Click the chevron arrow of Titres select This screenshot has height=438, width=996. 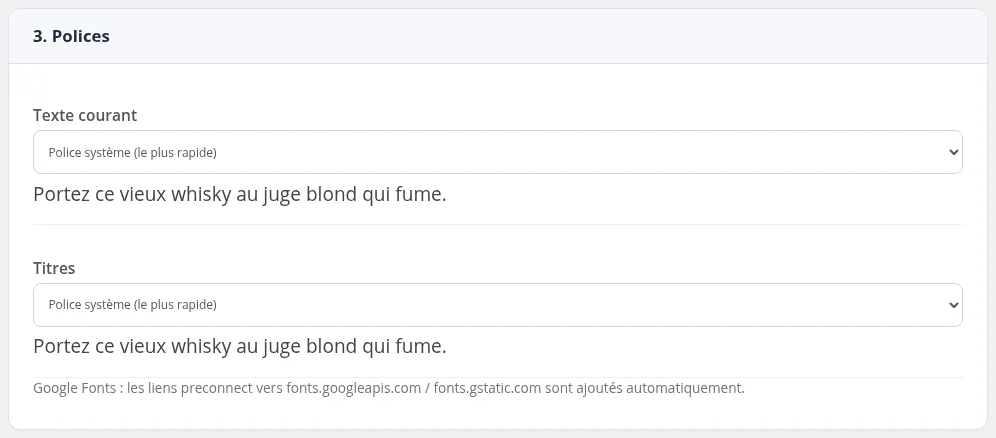[x=953, y=305]
